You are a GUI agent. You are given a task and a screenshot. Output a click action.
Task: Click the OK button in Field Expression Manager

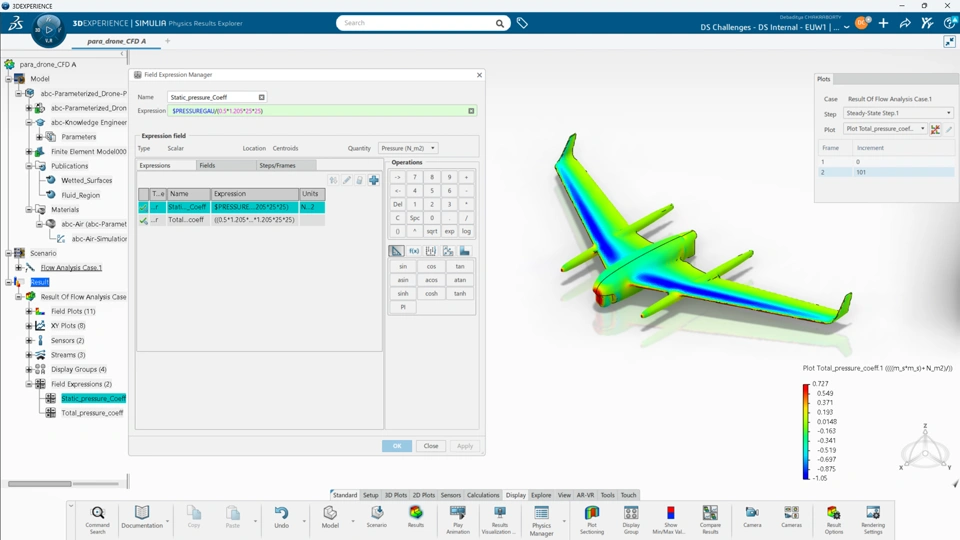pos(396,446)
